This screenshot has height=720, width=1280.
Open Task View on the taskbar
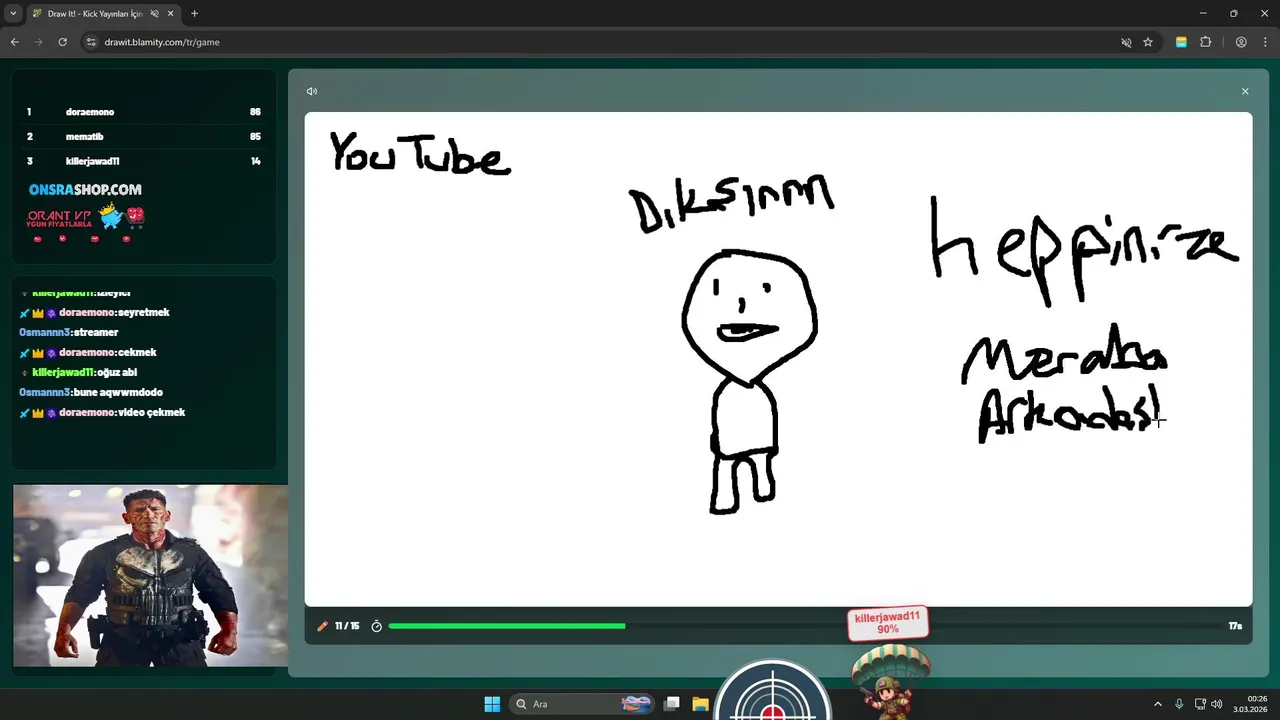672,704
